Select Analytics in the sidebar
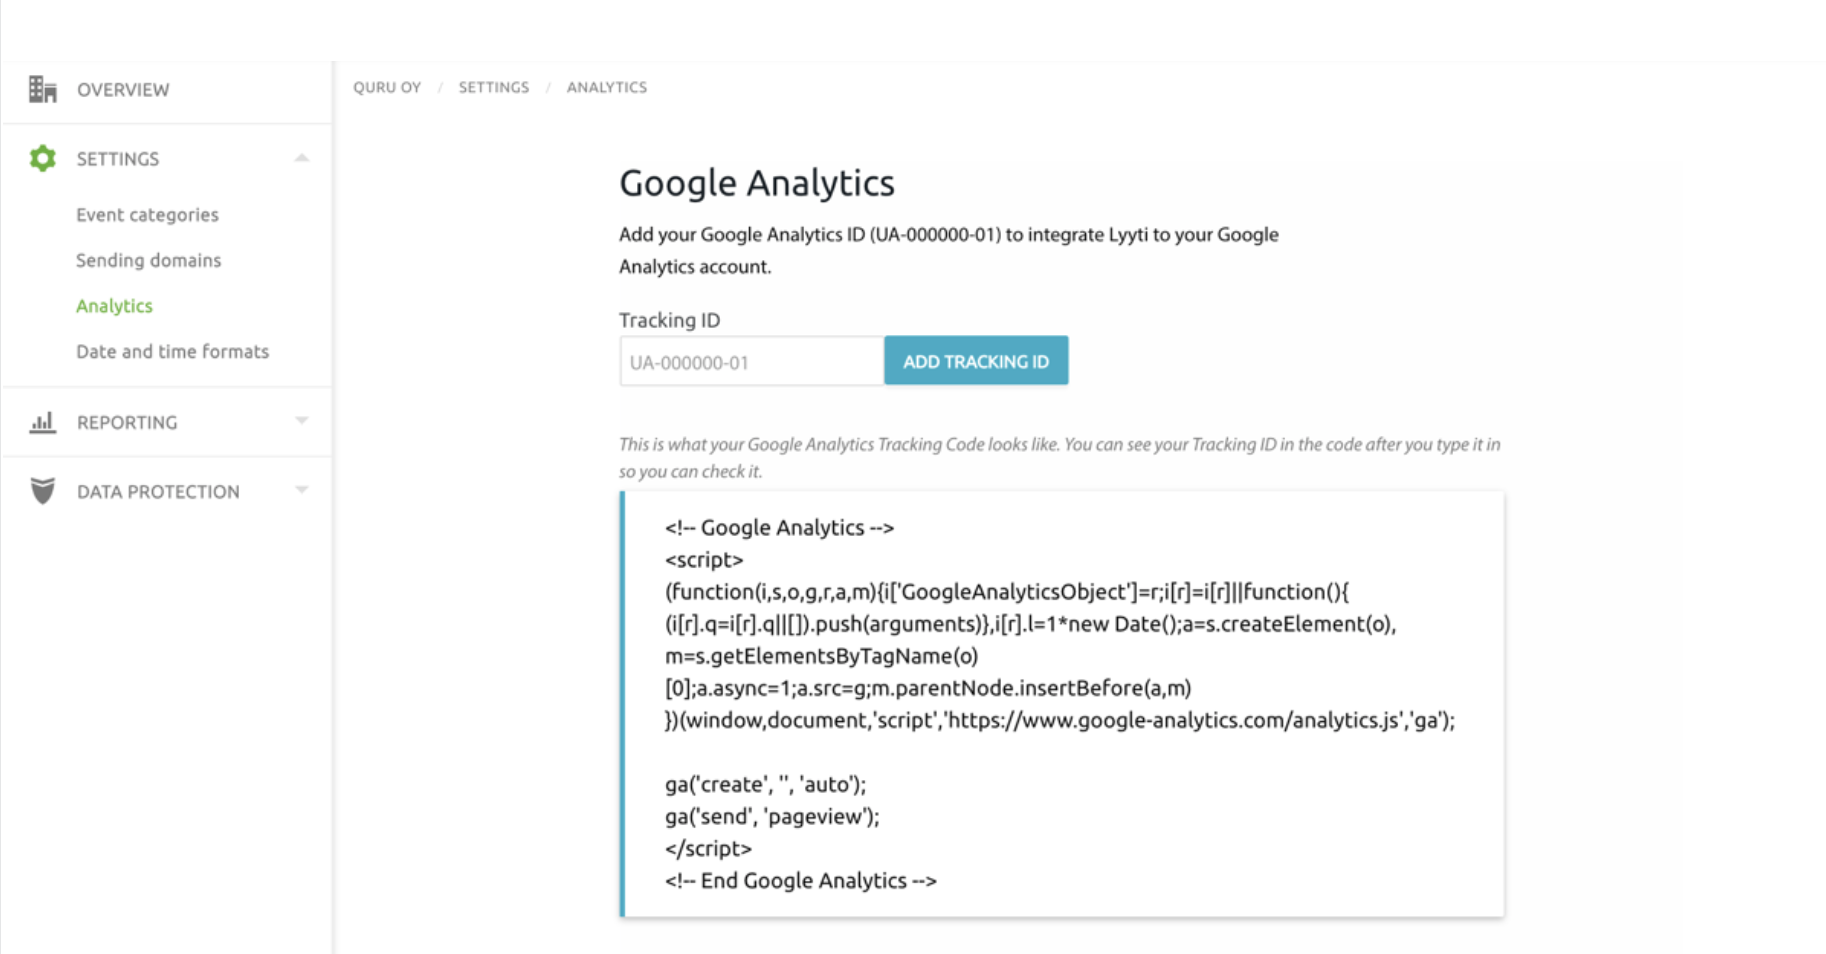Image resolution: width=1826 pixels, height=954 pixels. [114, 306]
